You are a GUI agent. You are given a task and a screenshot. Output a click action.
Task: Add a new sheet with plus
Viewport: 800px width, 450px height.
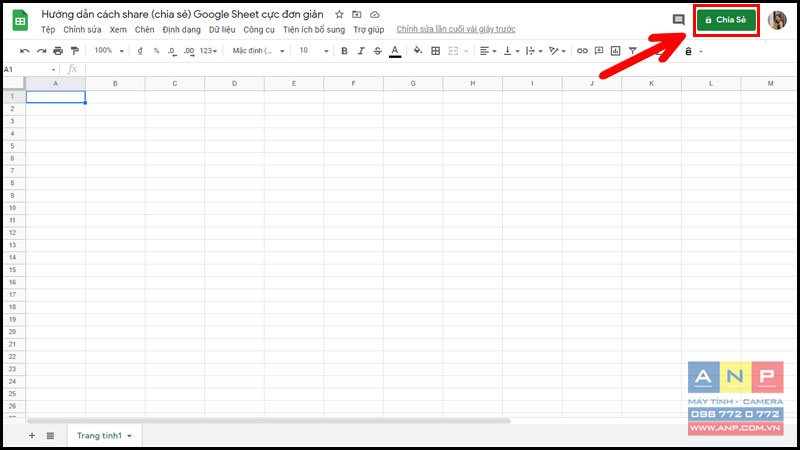pyautogui.click(x=32, y=435)
